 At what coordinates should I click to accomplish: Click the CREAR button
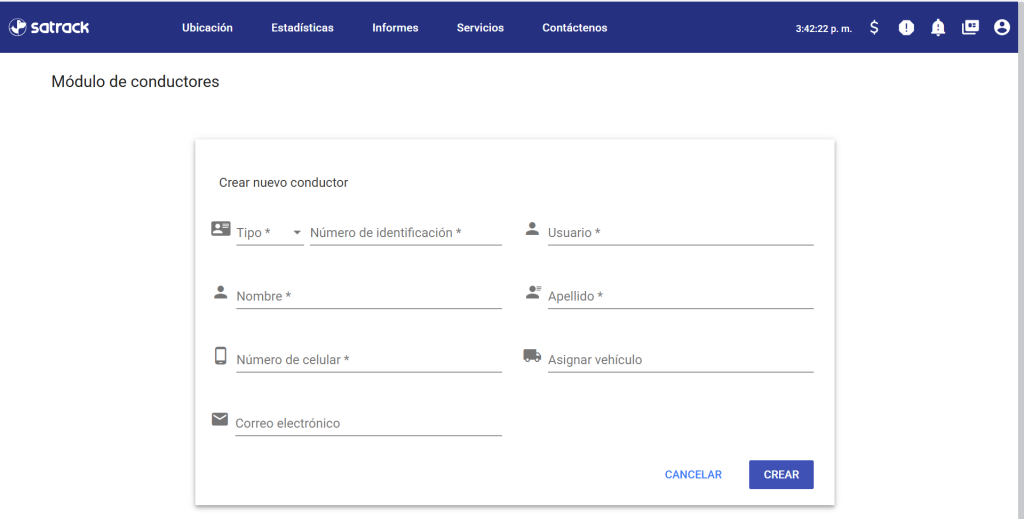coord(781,475)
